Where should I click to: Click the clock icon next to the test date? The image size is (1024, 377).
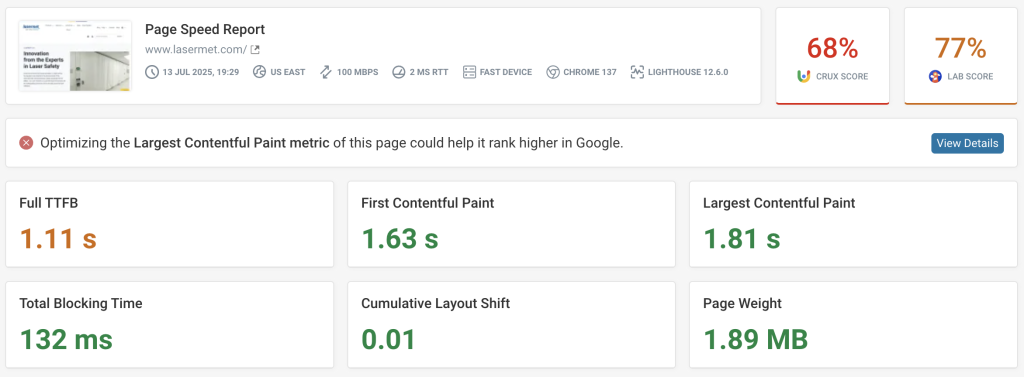[x=152, y=72]
